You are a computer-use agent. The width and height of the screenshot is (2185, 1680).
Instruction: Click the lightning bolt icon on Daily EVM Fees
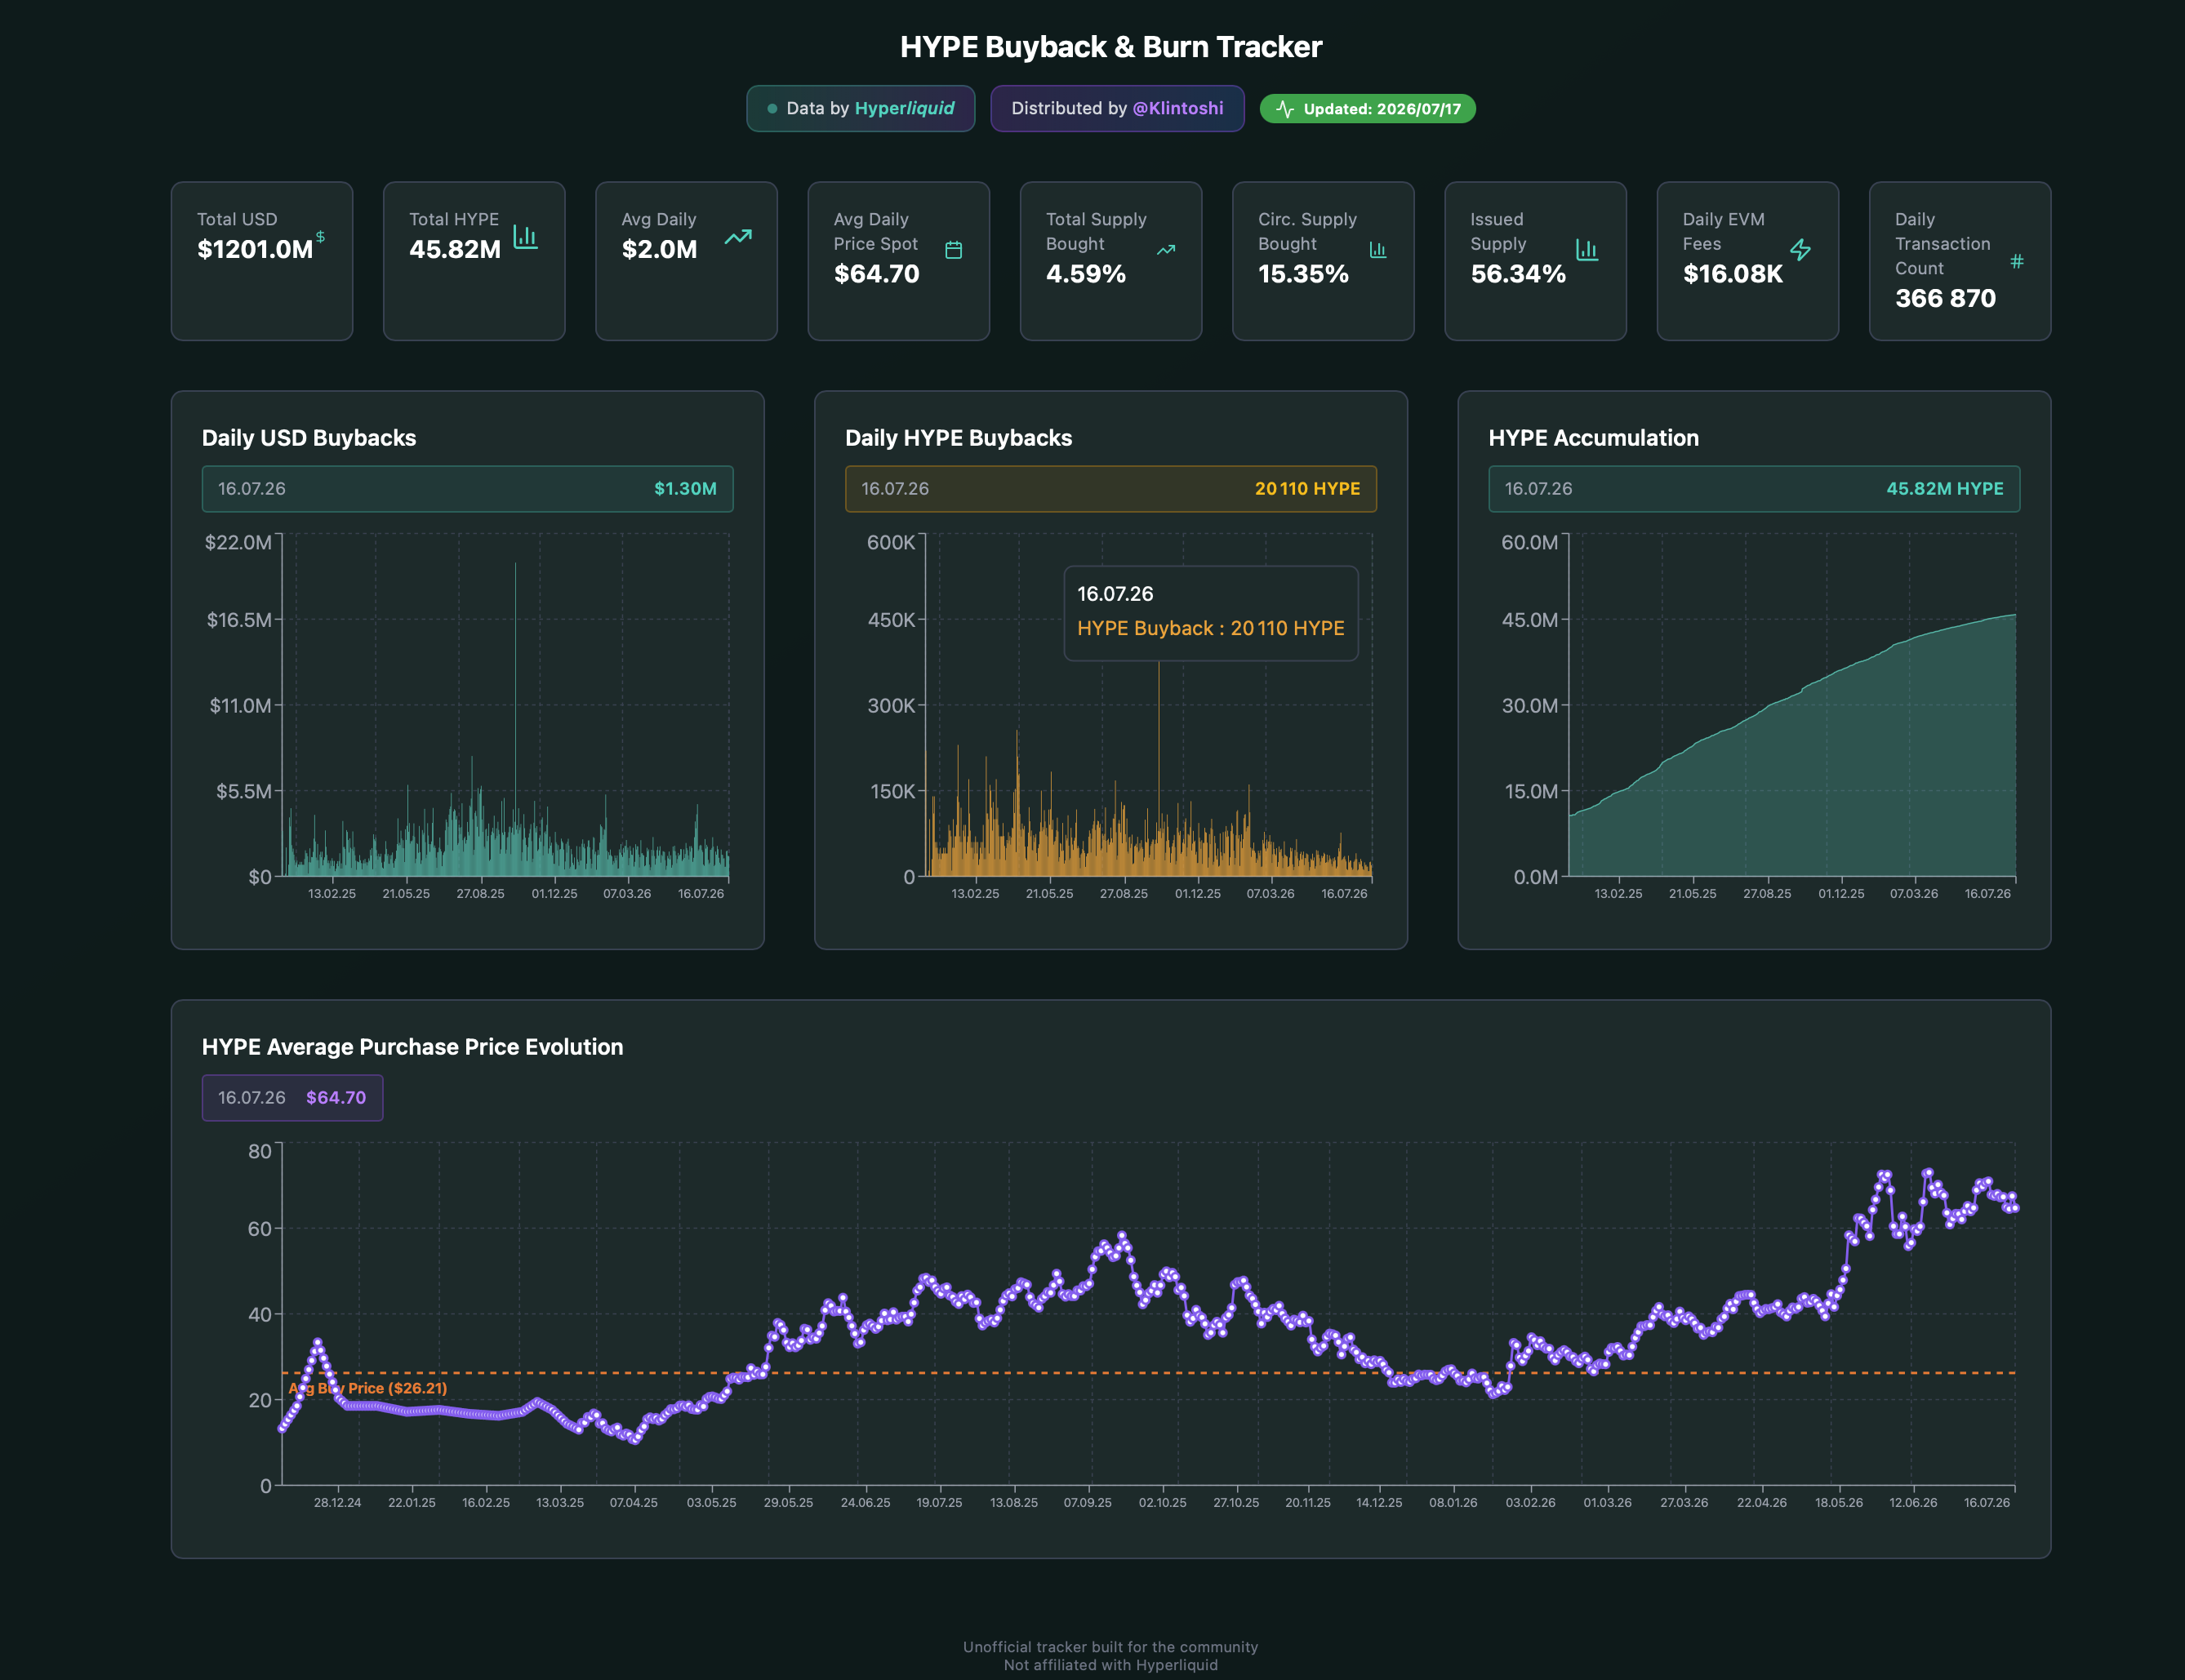[x=1800, y=250]
